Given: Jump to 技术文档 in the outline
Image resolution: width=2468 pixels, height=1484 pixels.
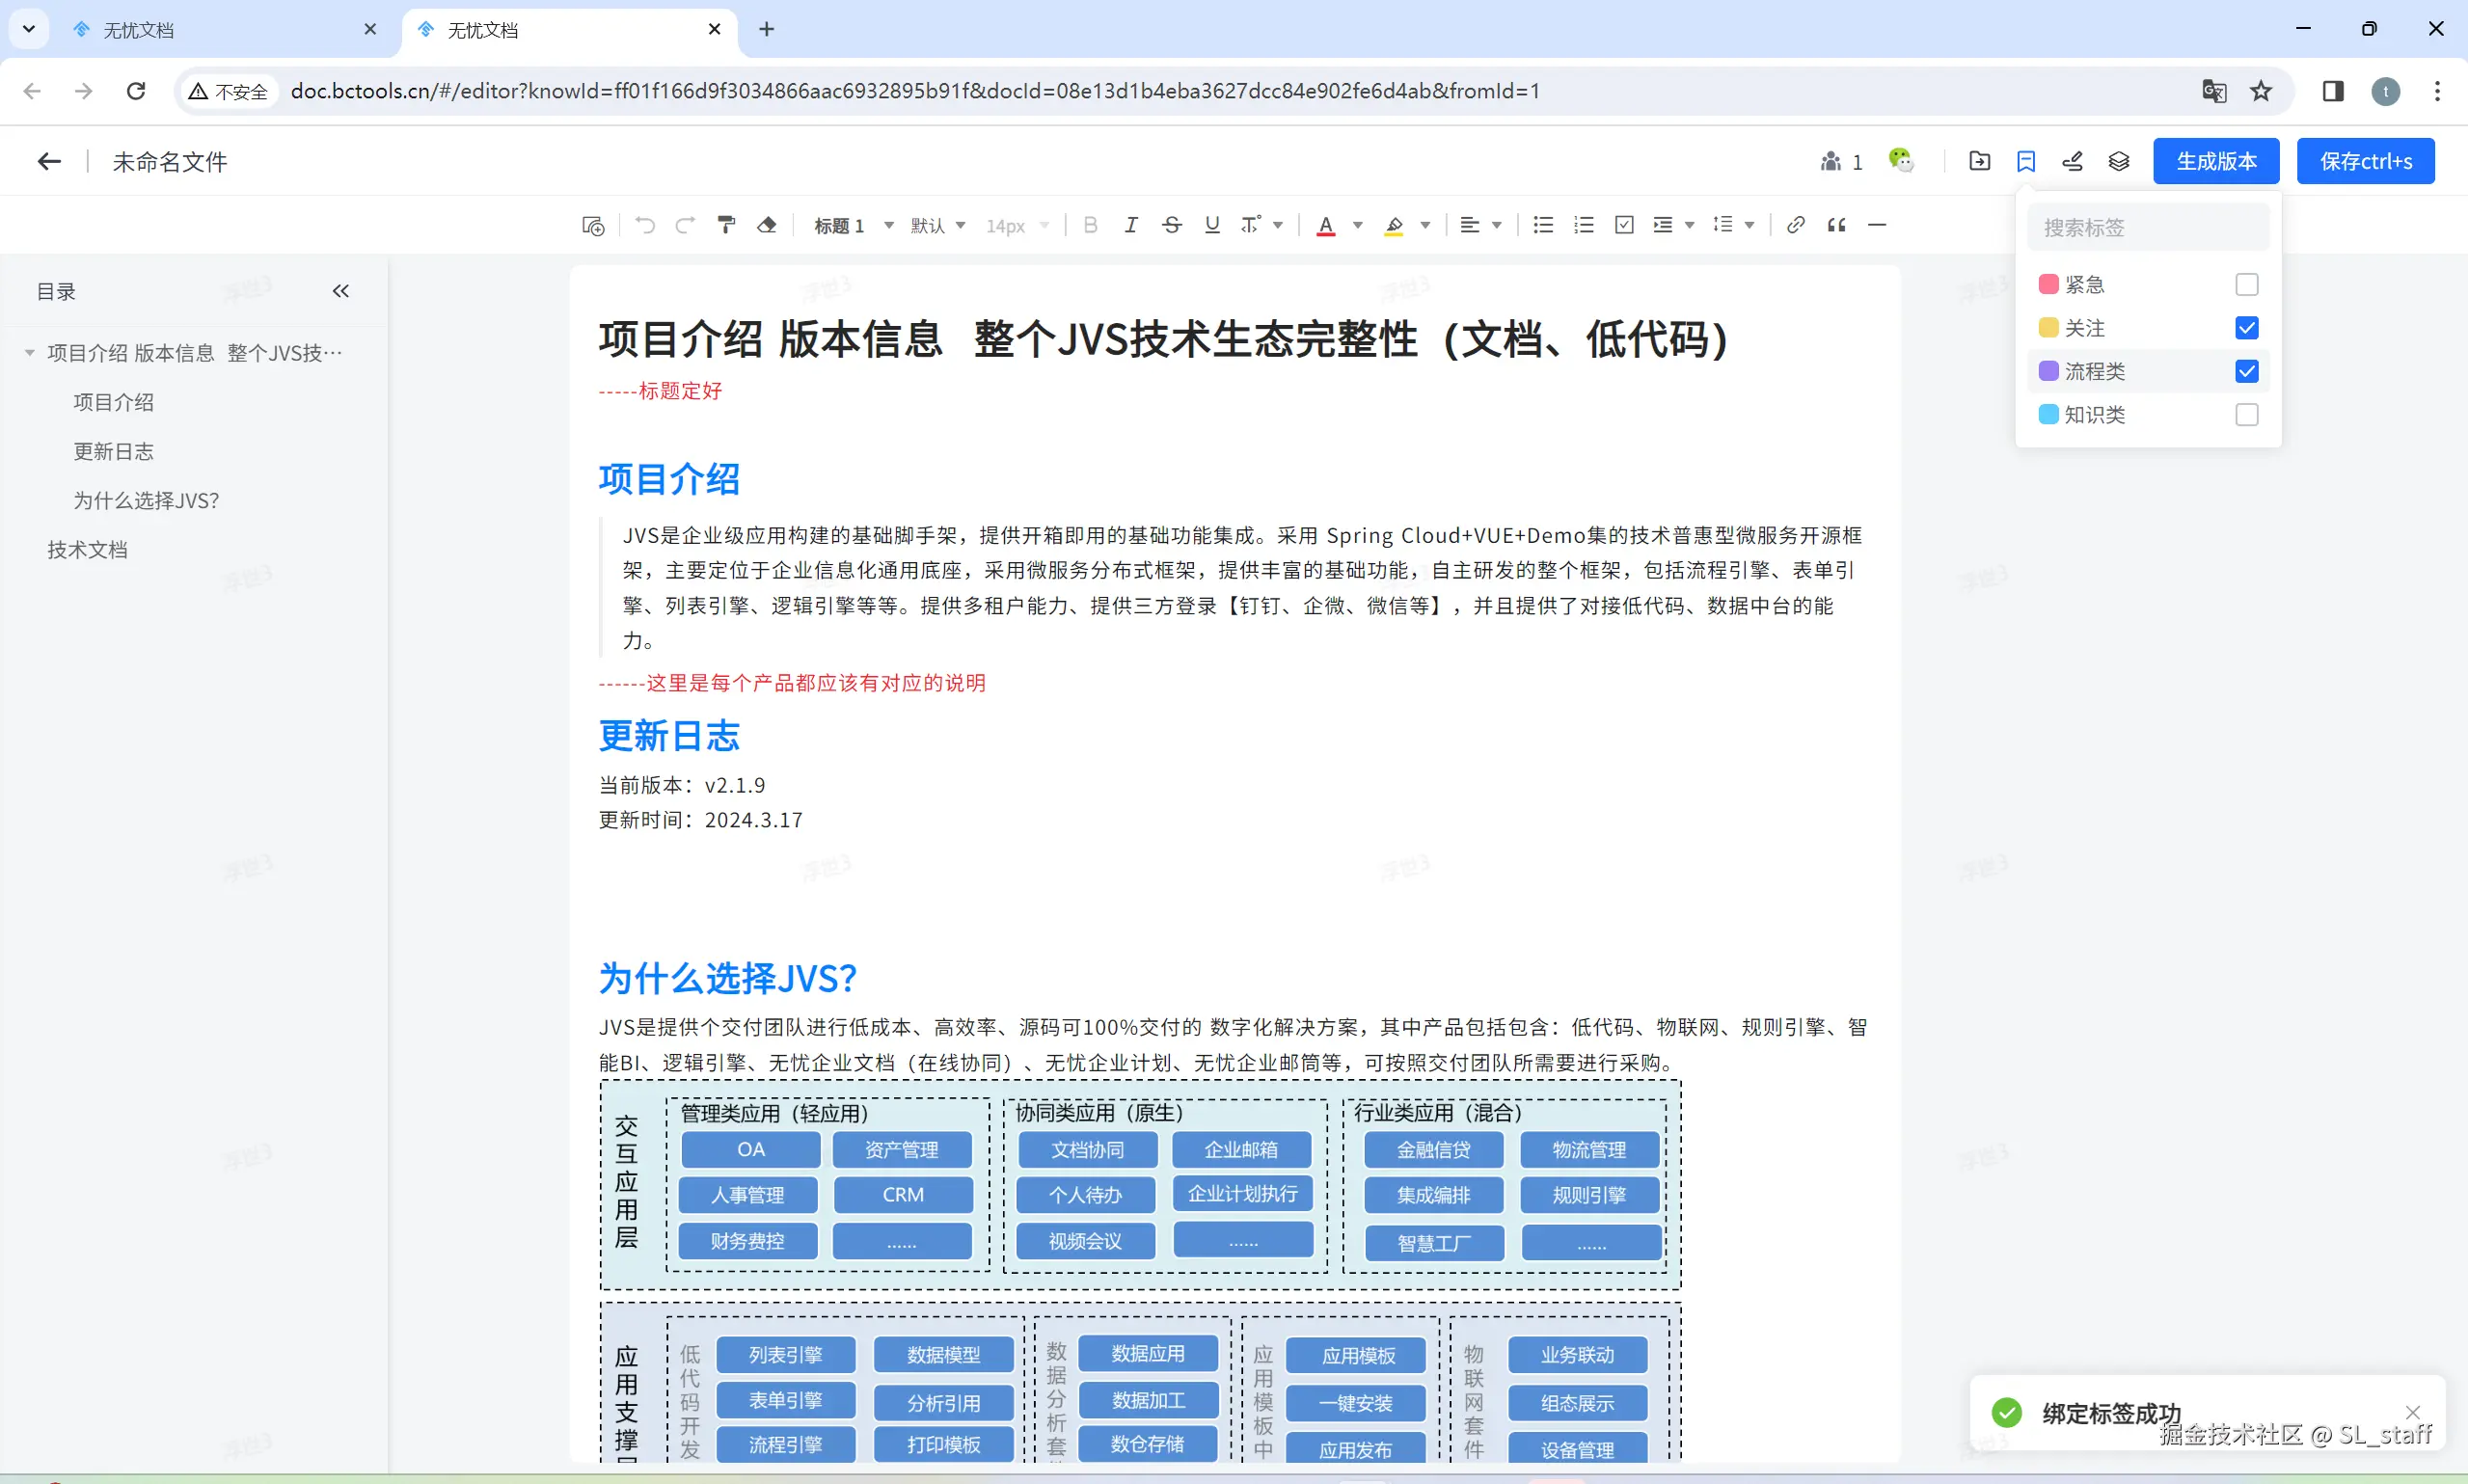Looking at the screenshot, I should coord(88,549).
